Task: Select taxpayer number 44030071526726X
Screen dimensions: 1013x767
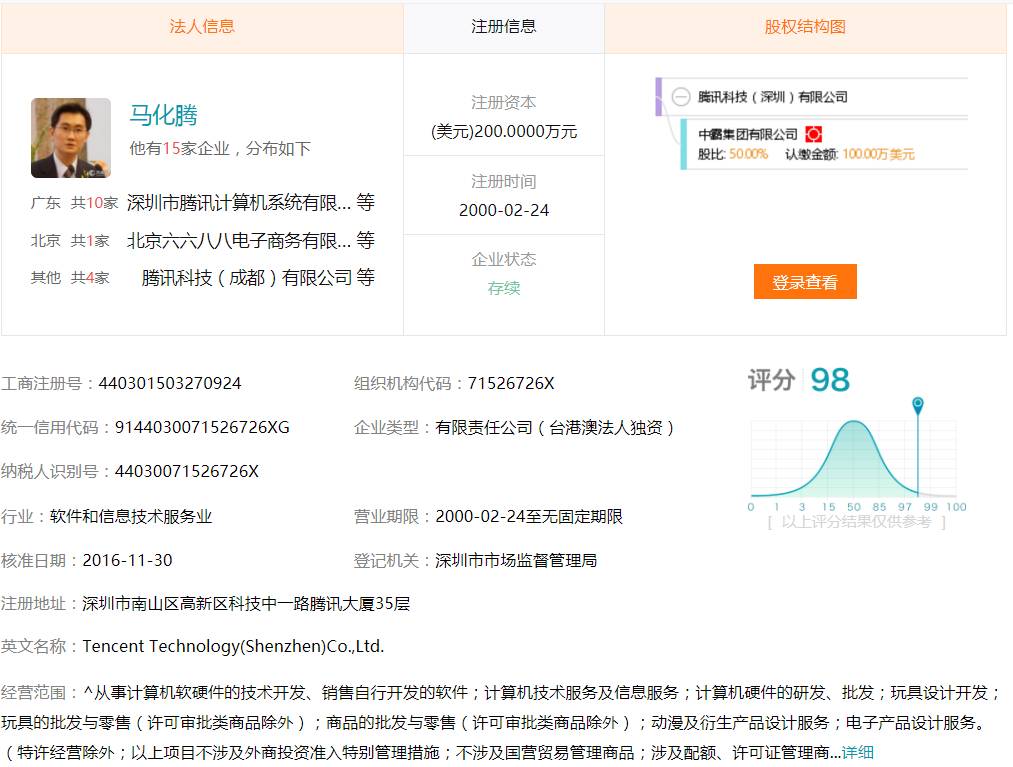Action: click(x=187, y=472)
